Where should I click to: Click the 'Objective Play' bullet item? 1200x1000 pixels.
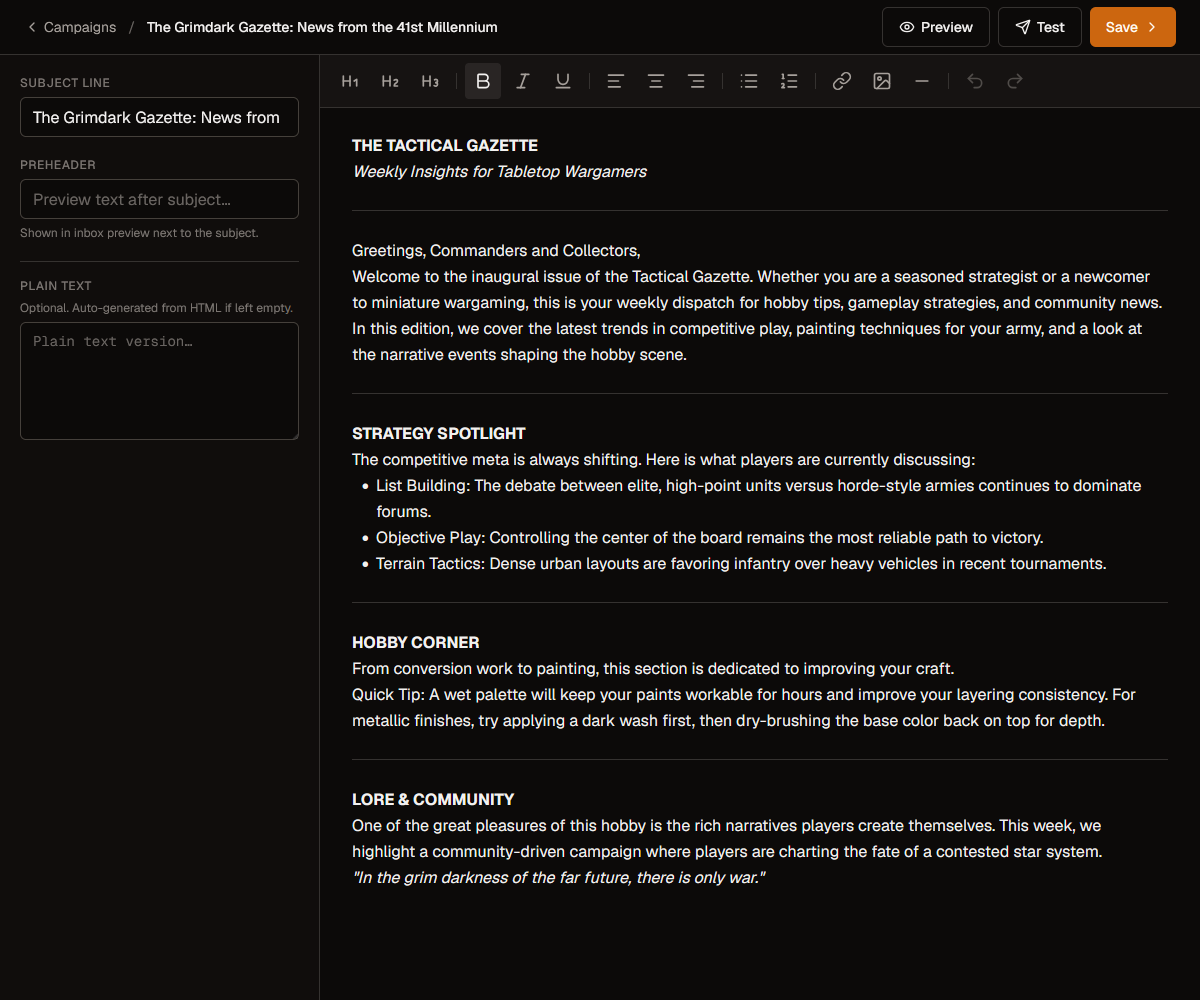tap(710, 538)
